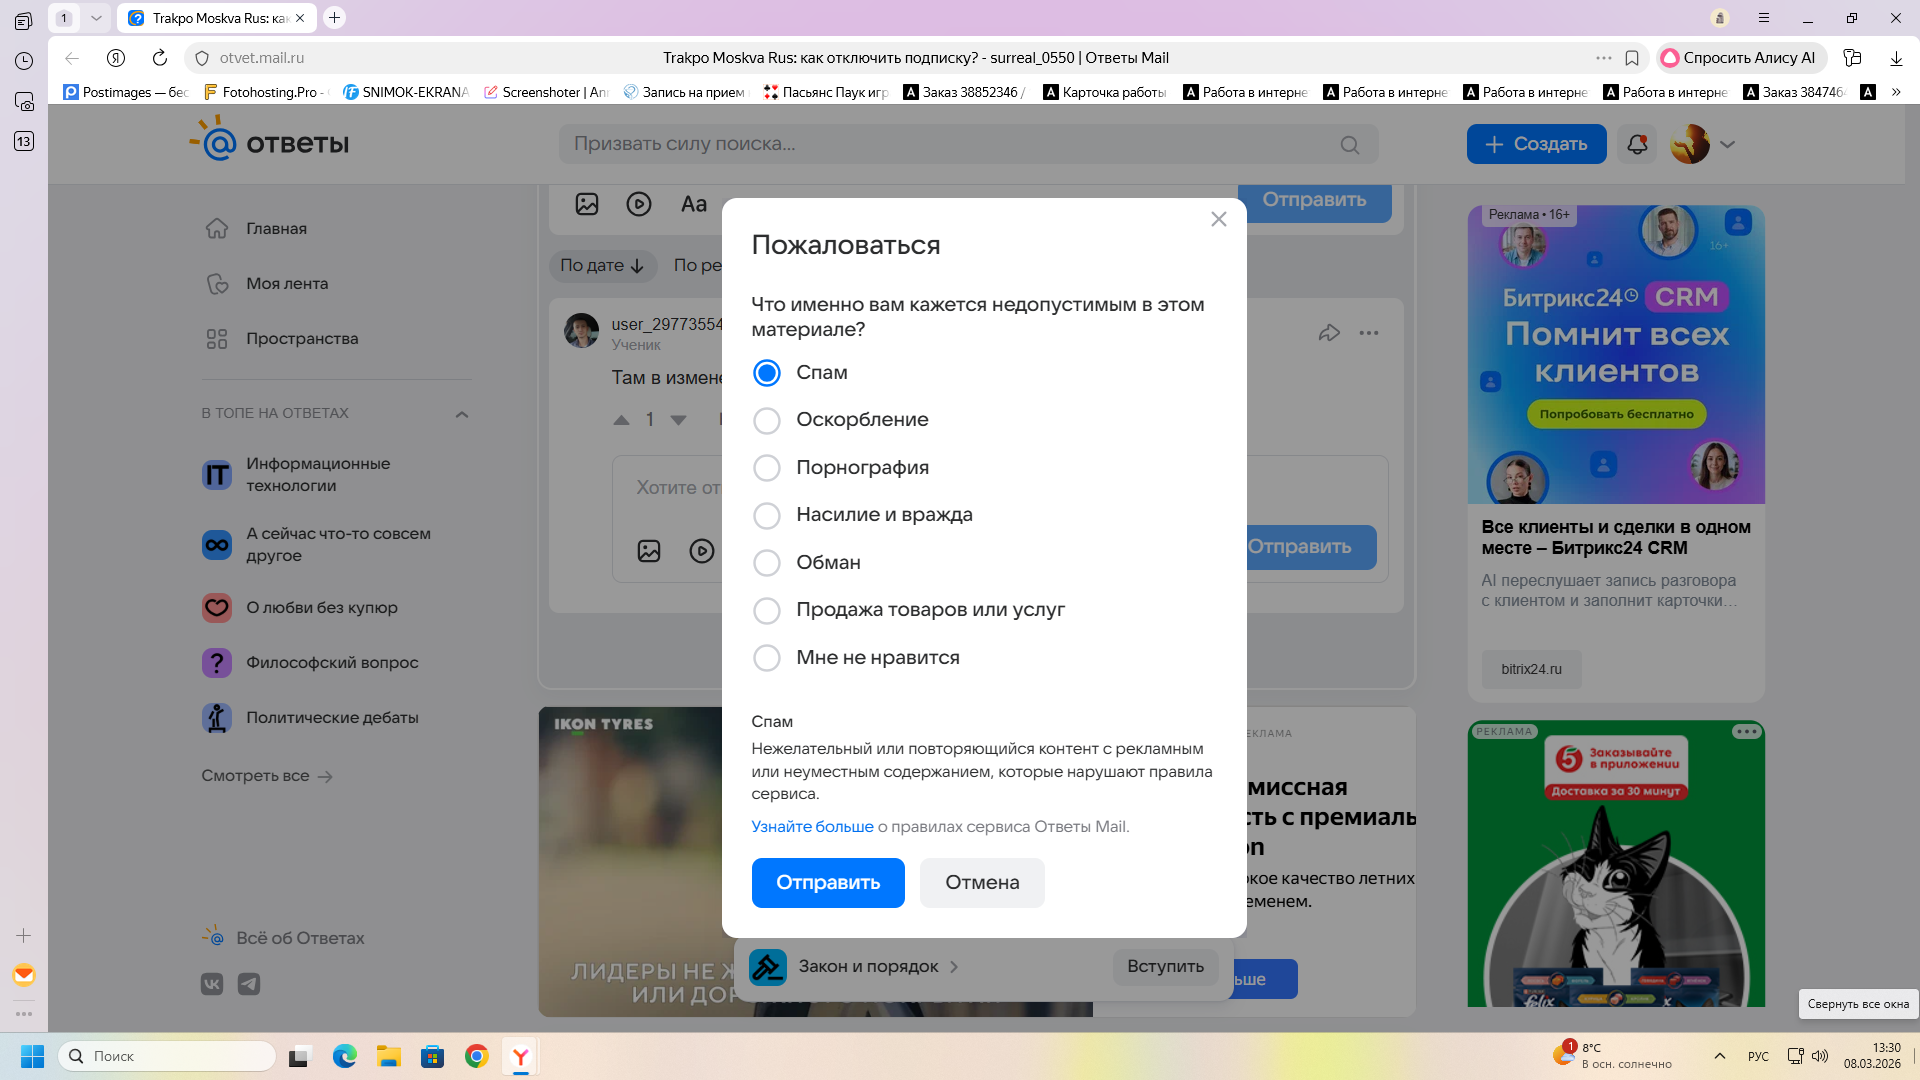This screenshot has width=1920, height=1080.
Task: Click the Telegram social icon in the sidebar
Action: click(x=249, y=984)
